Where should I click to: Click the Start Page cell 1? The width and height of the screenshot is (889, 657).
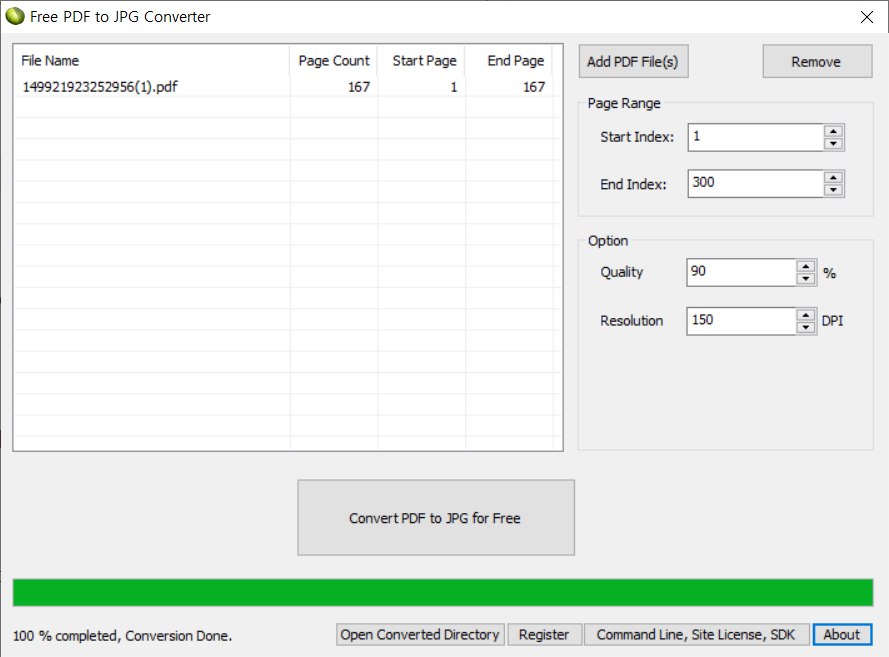454,87
